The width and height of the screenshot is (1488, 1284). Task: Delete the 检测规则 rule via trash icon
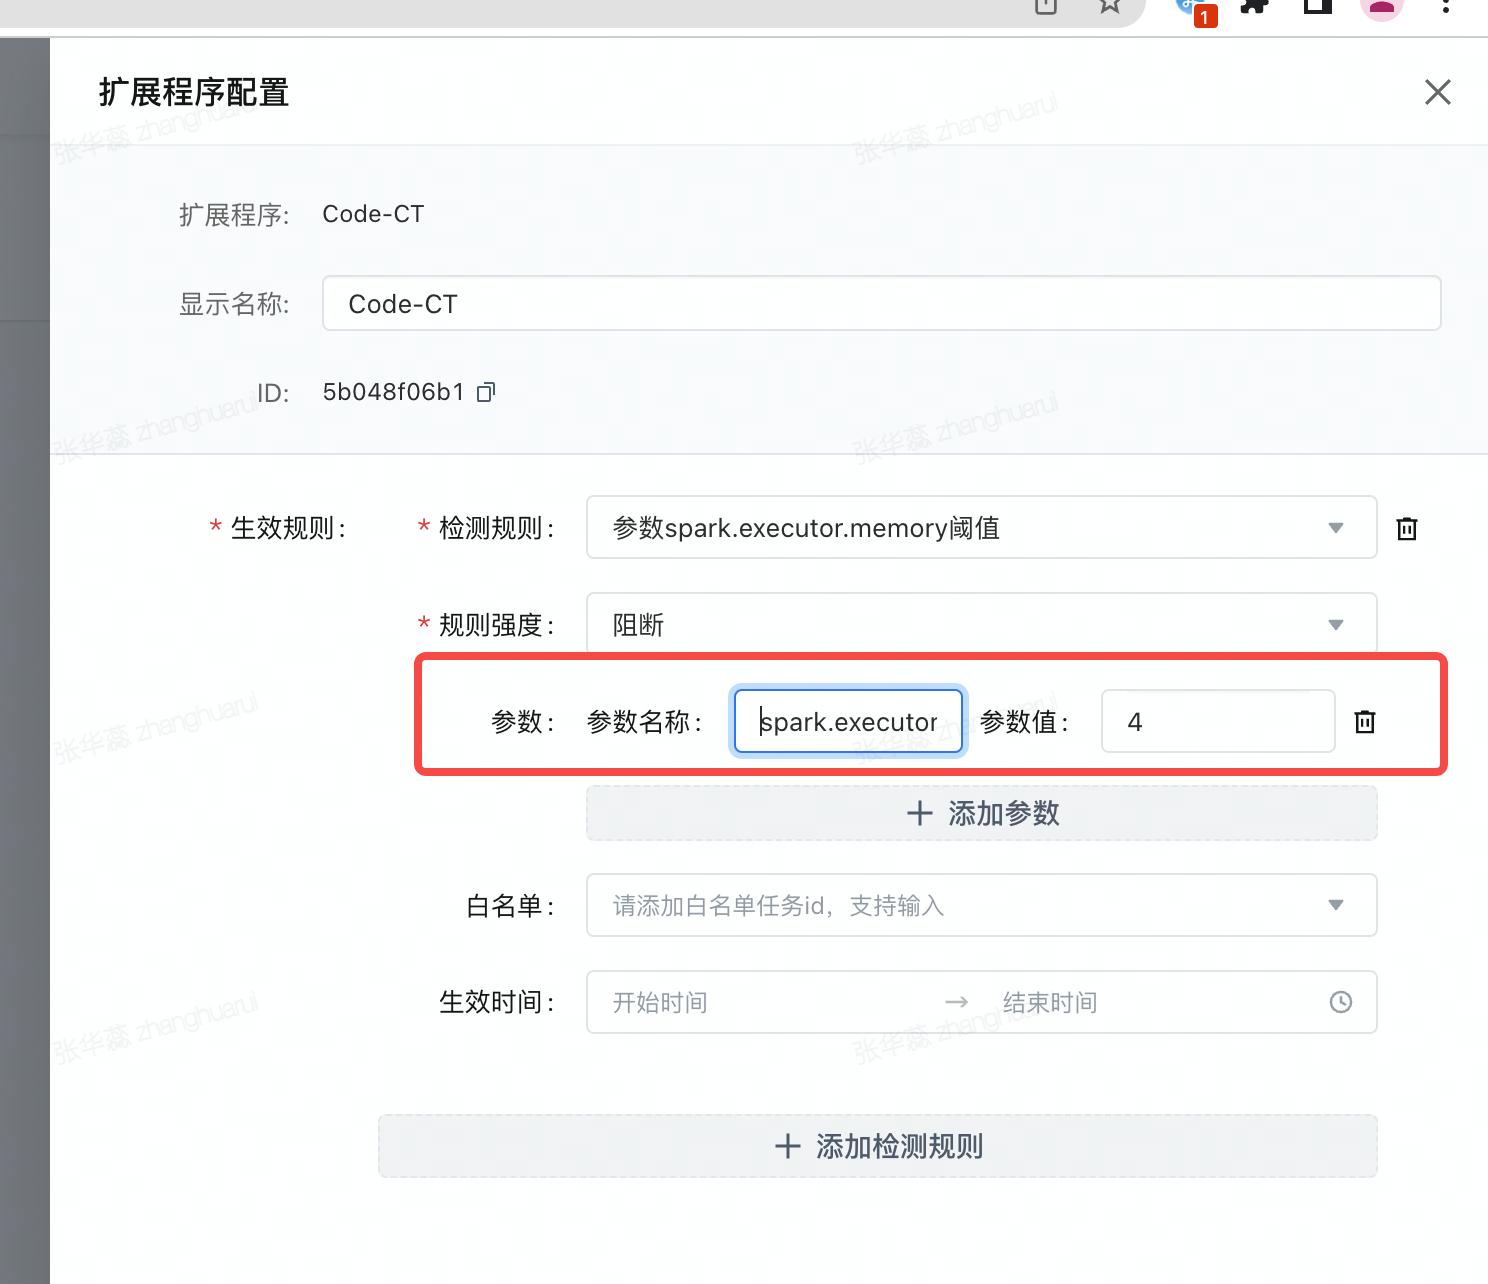pyautogui.click(x=1406, y=528)
